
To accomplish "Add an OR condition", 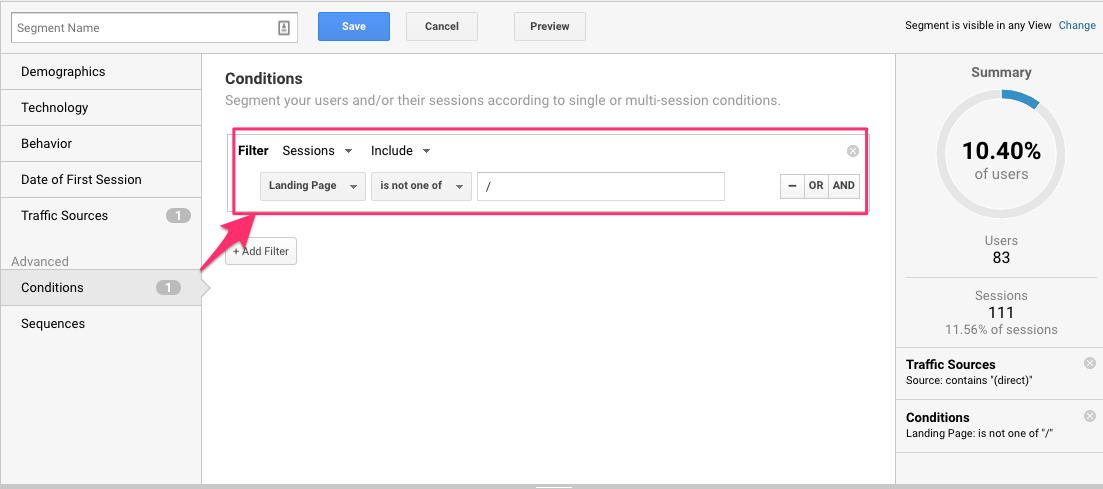I will 817,186.
